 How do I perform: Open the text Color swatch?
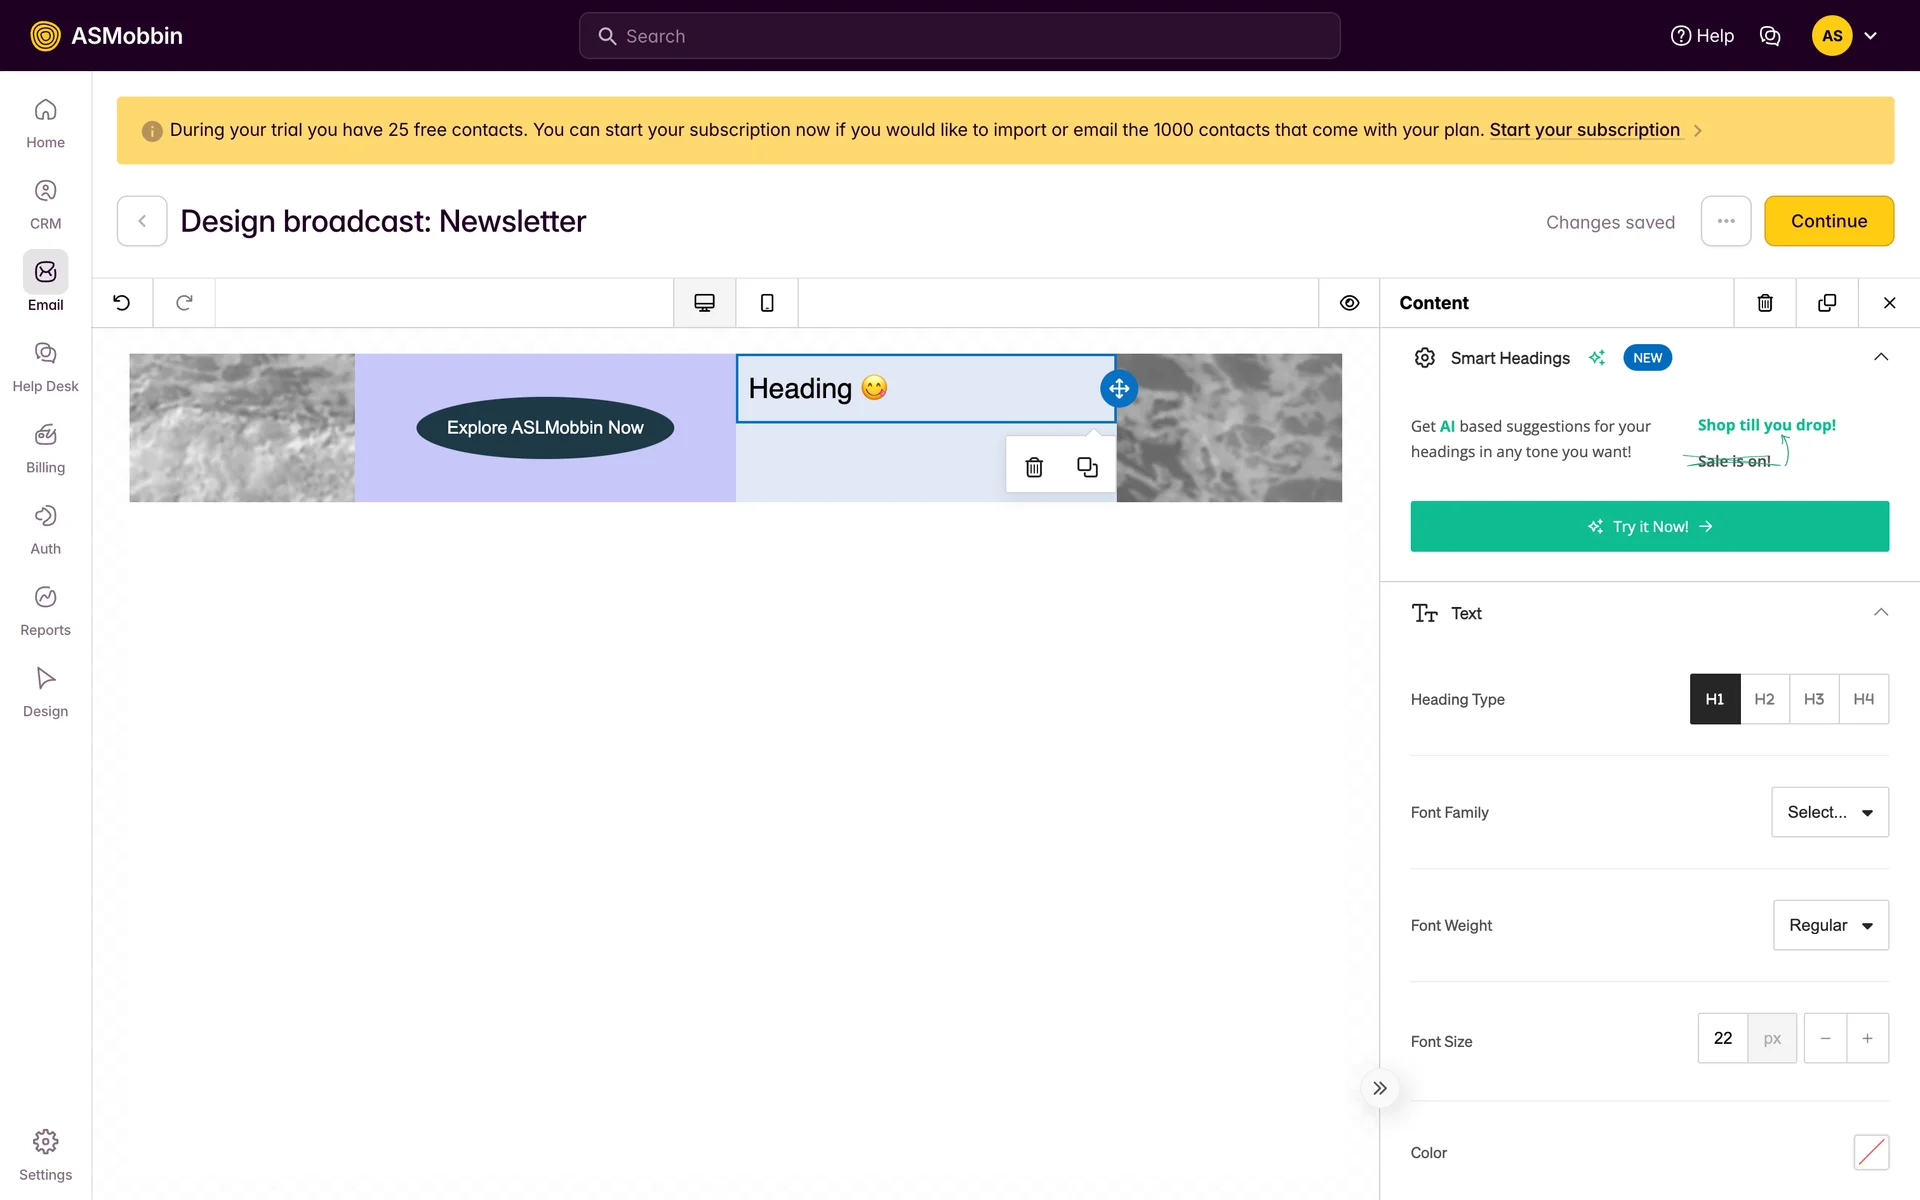(1870, 1152)
